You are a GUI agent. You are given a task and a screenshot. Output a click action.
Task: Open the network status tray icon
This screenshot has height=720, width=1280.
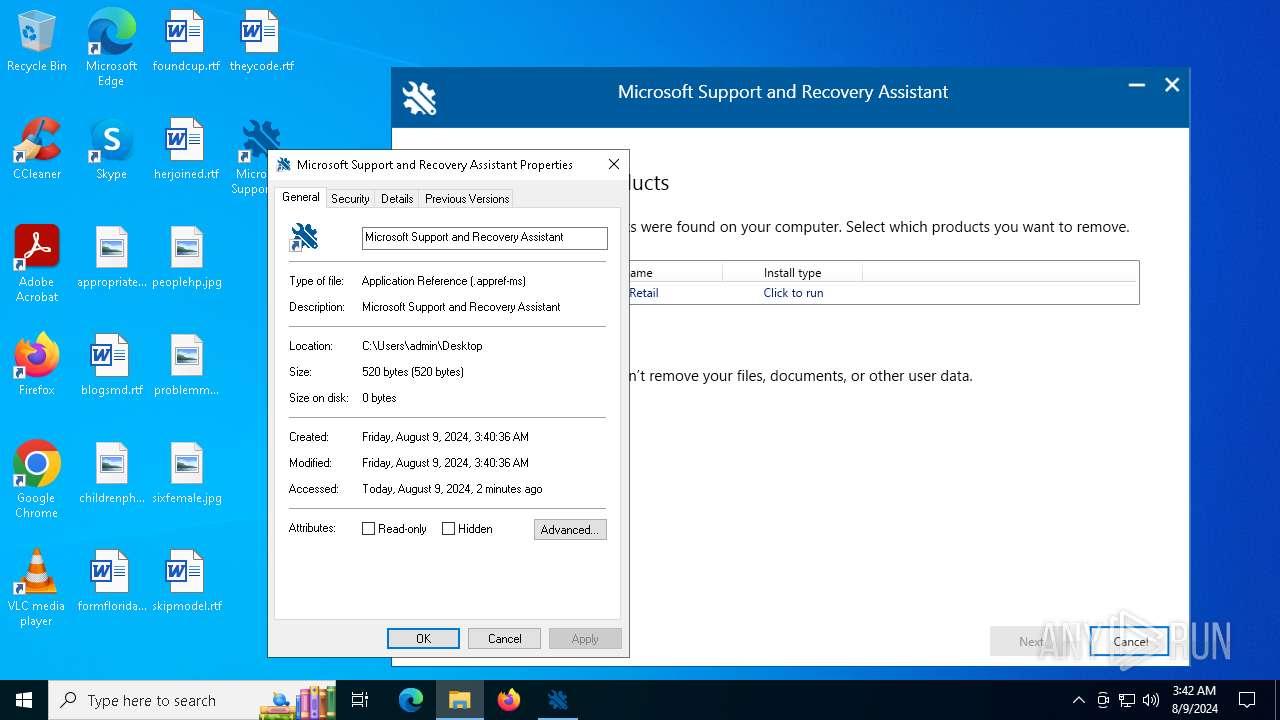[x=1127, y=700]
